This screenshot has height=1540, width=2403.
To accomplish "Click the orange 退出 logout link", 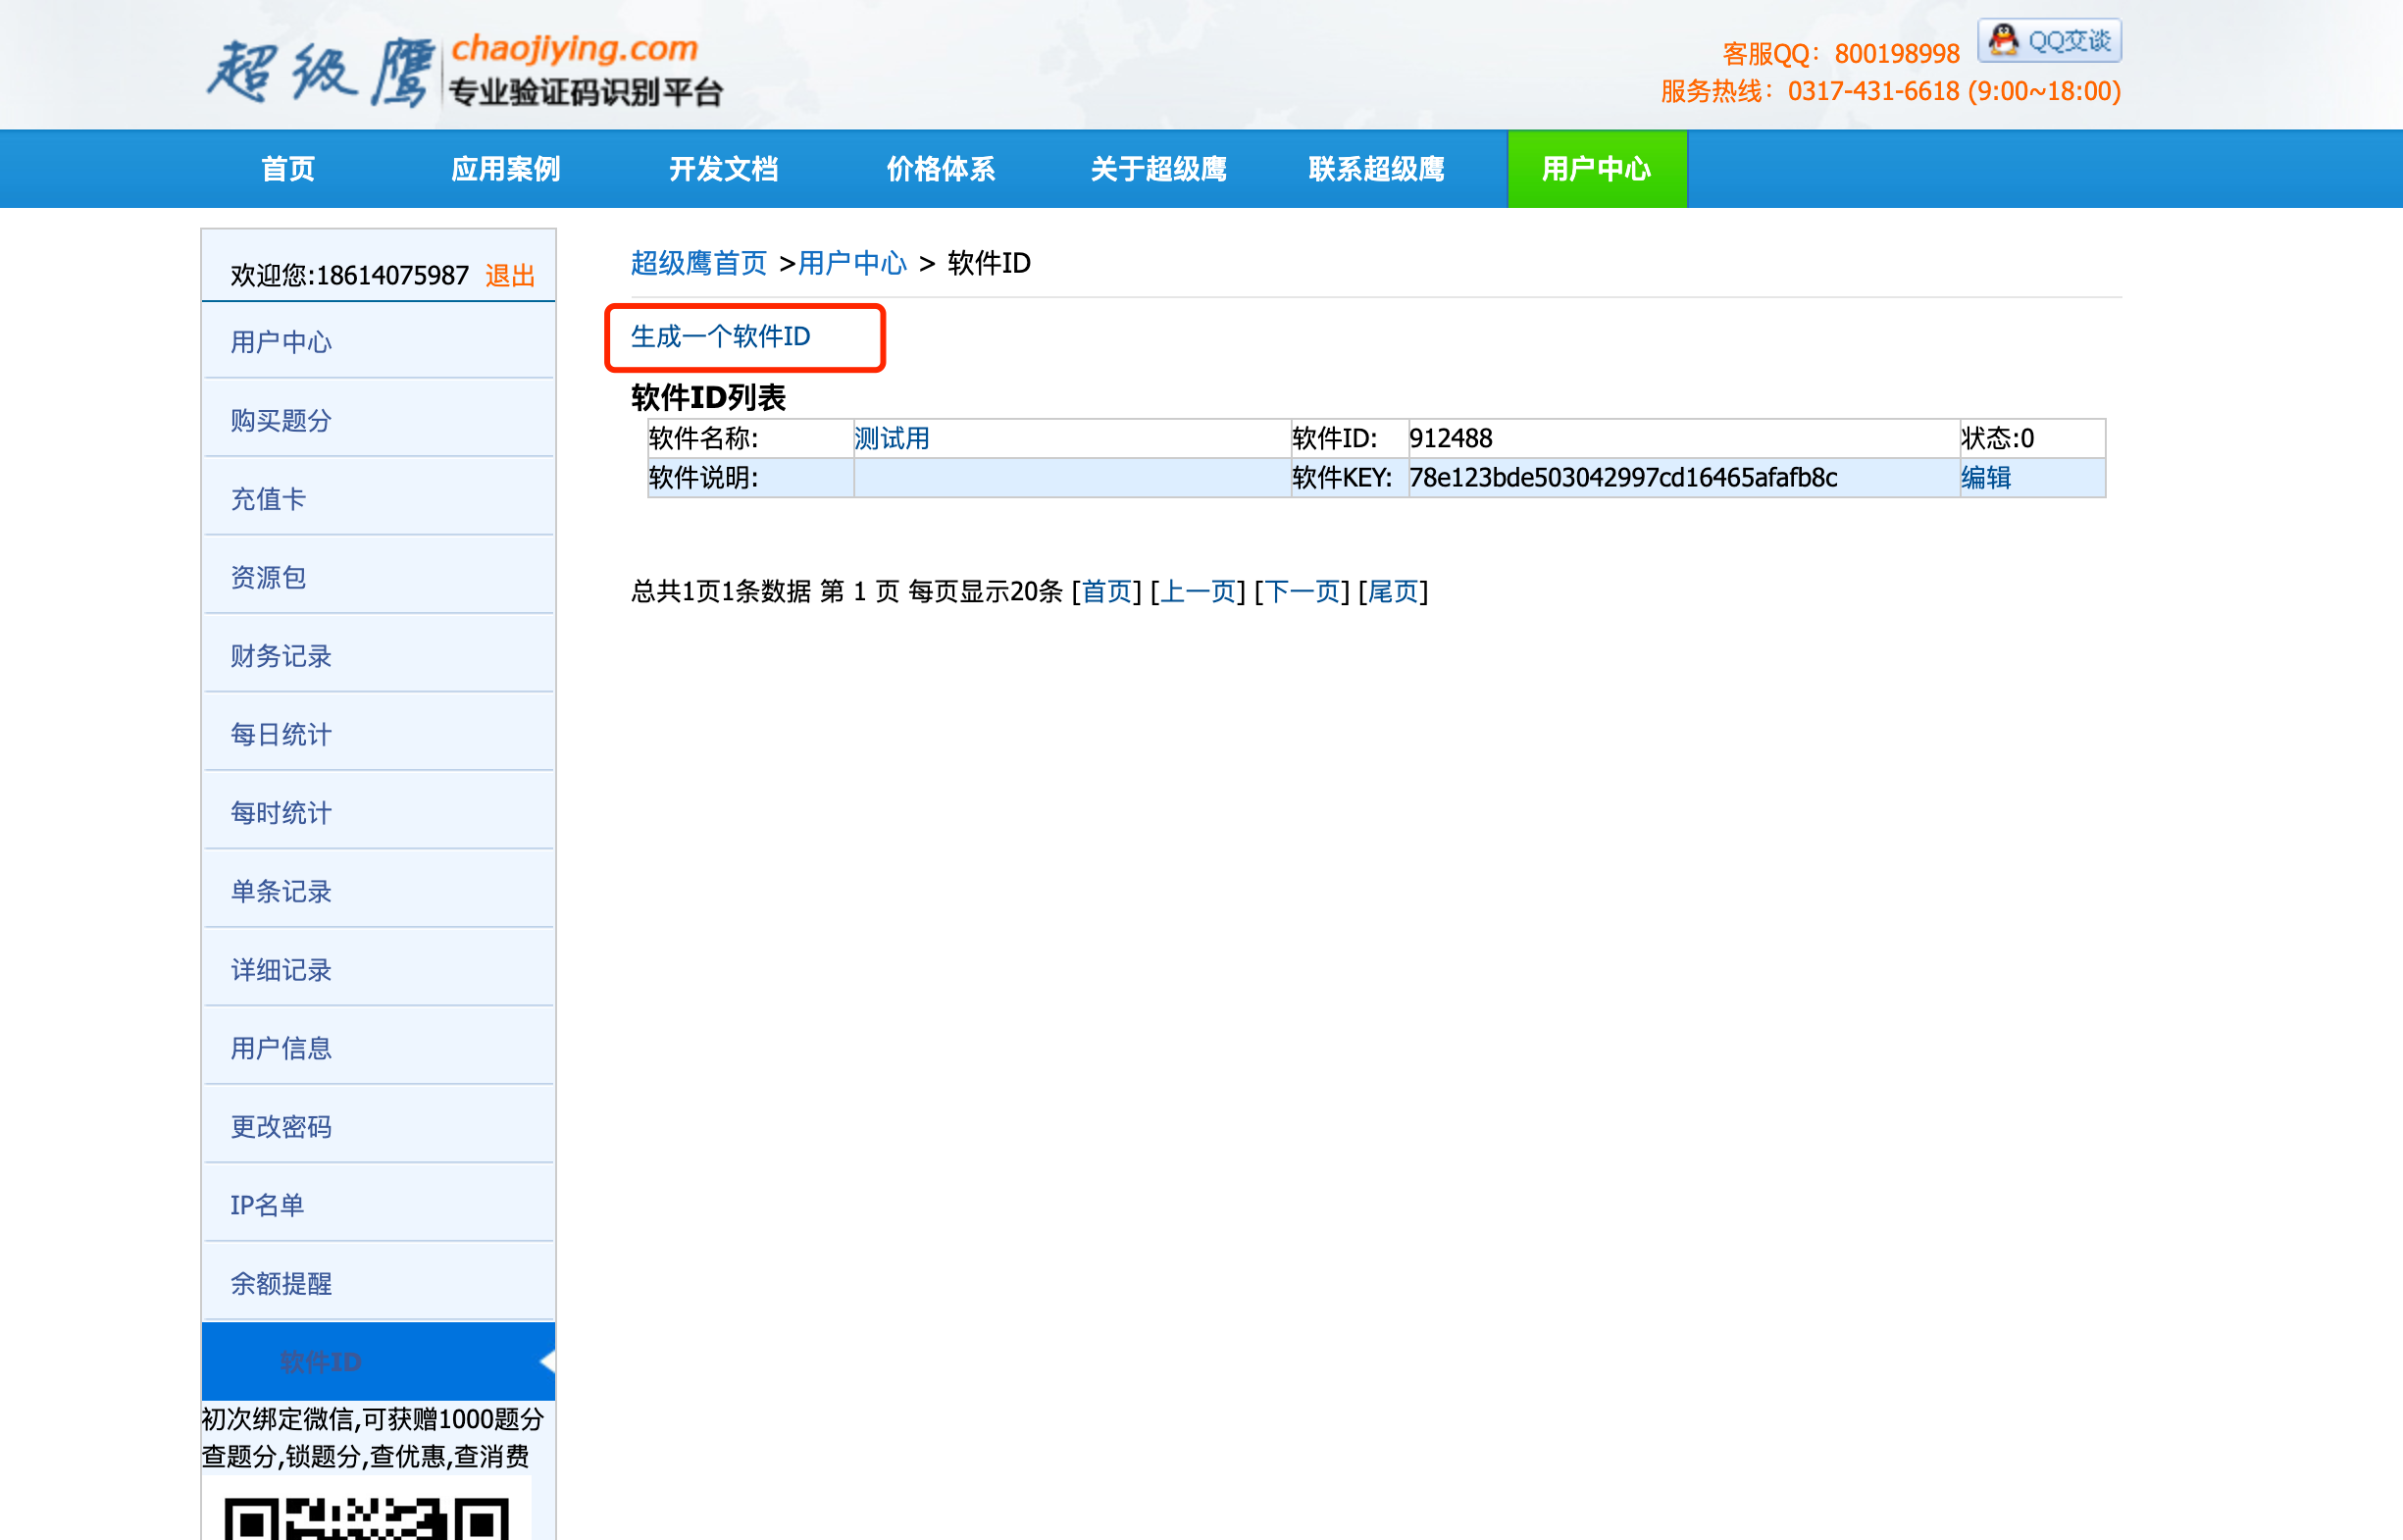I will click(510, 275).
